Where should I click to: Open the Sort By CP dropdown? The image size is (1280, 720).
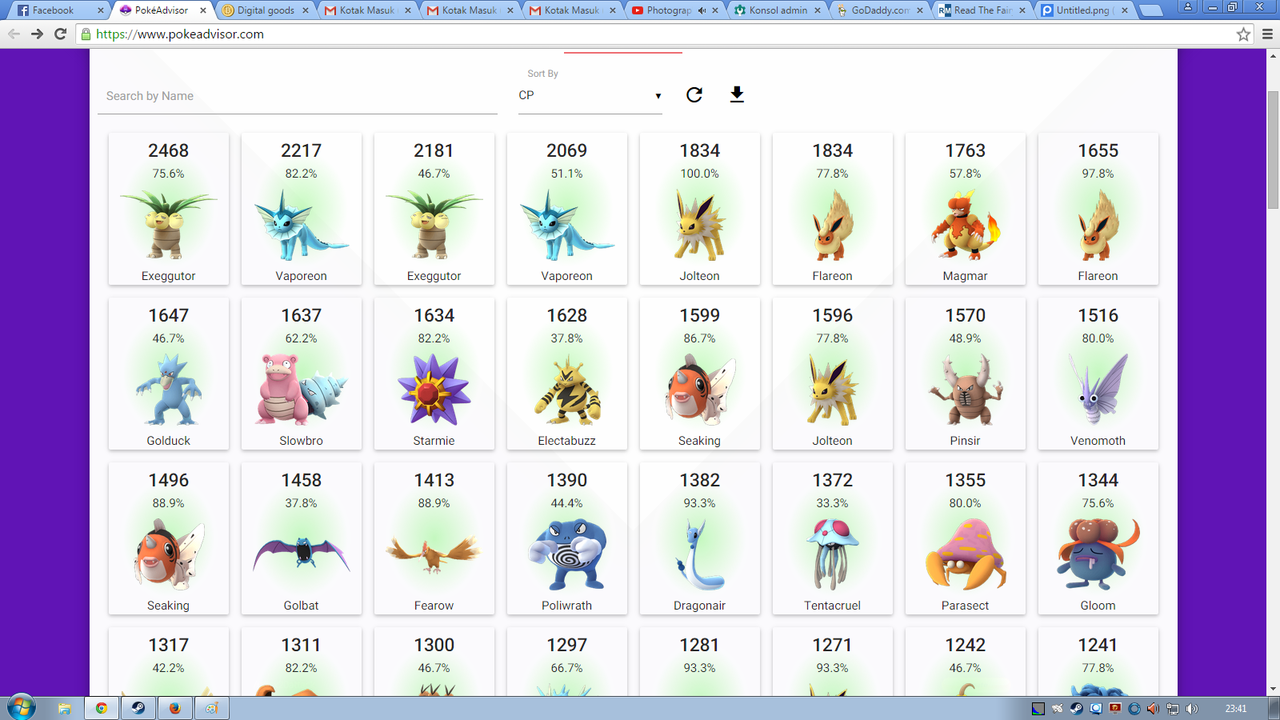coord(590,96)
